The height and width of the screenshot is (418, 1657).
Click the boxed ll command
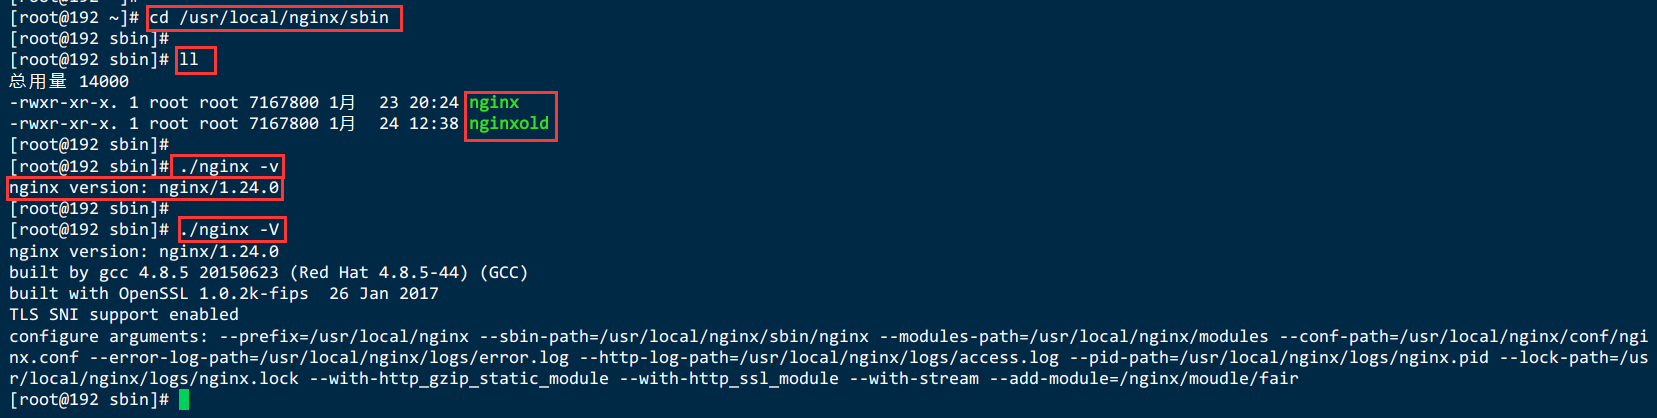pyautogui.click(x=189, y=60)
